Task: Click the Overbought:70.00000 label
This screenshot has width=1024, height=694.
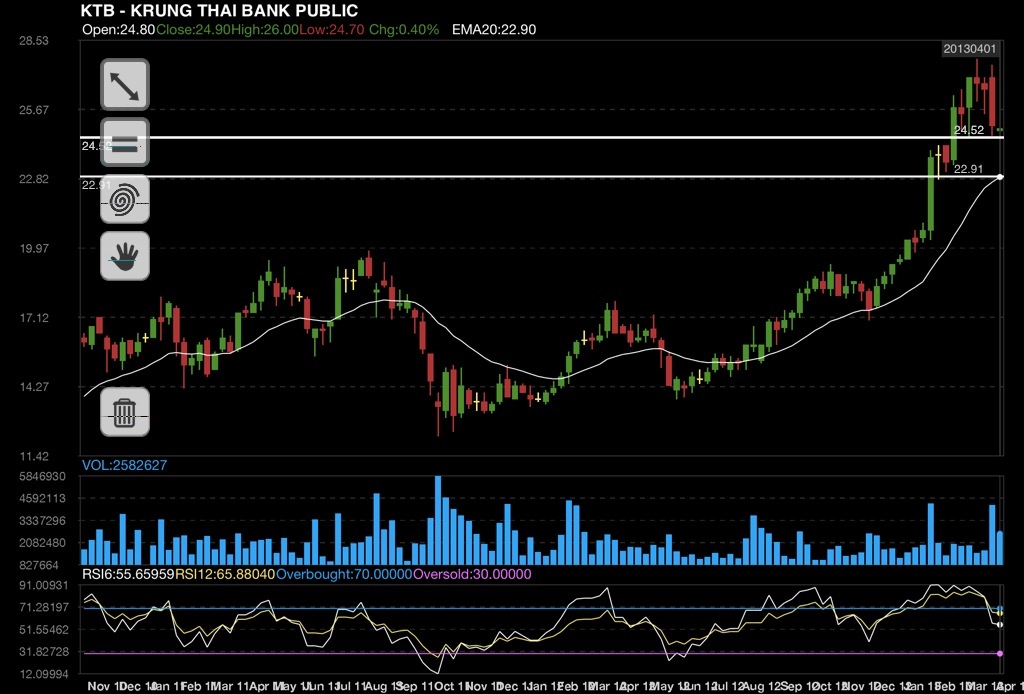Action: coord(345,575)
